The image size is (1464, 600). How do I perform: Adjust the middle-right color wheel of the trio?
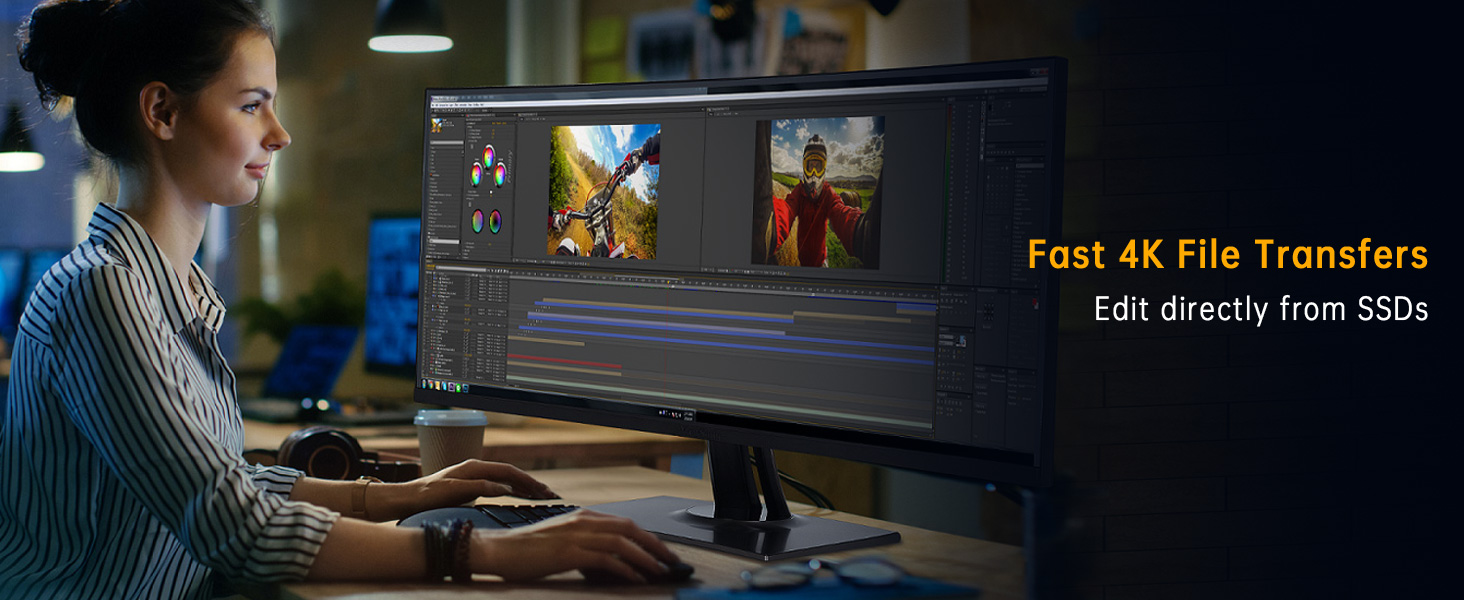(x=499, y=174)
